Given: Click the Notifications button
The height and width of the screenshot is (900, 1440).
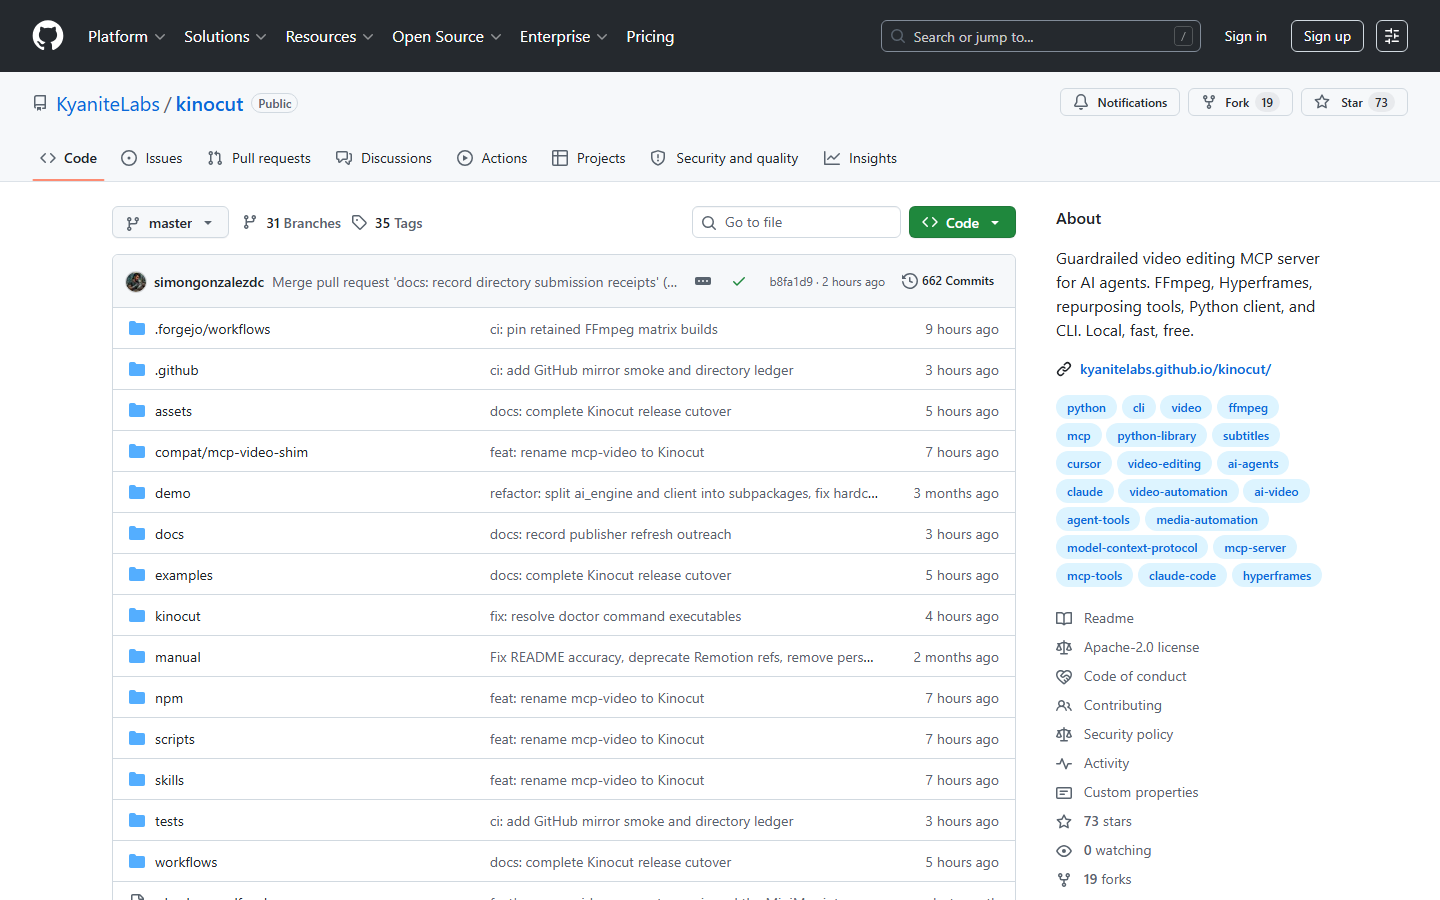Looking at the screenshot, I should pos(1120,102).
